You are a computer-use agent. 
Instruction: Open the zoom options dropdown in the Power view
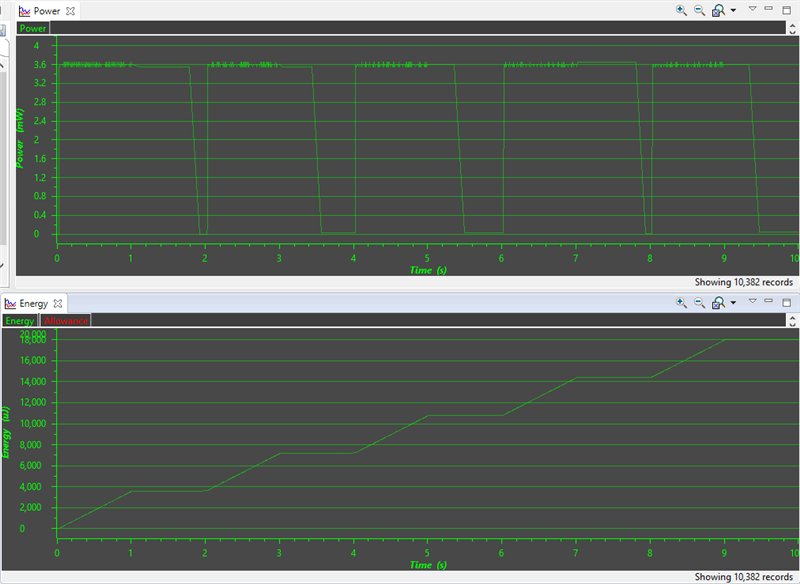[733, 10]
